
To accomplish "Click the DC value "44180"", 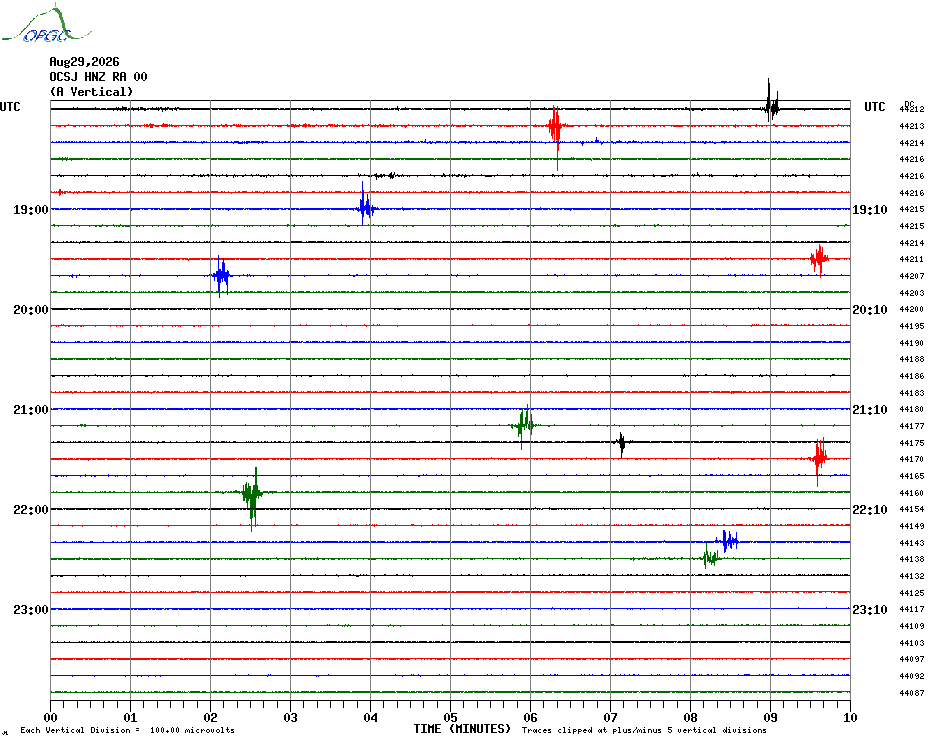I will pos(912,409).
